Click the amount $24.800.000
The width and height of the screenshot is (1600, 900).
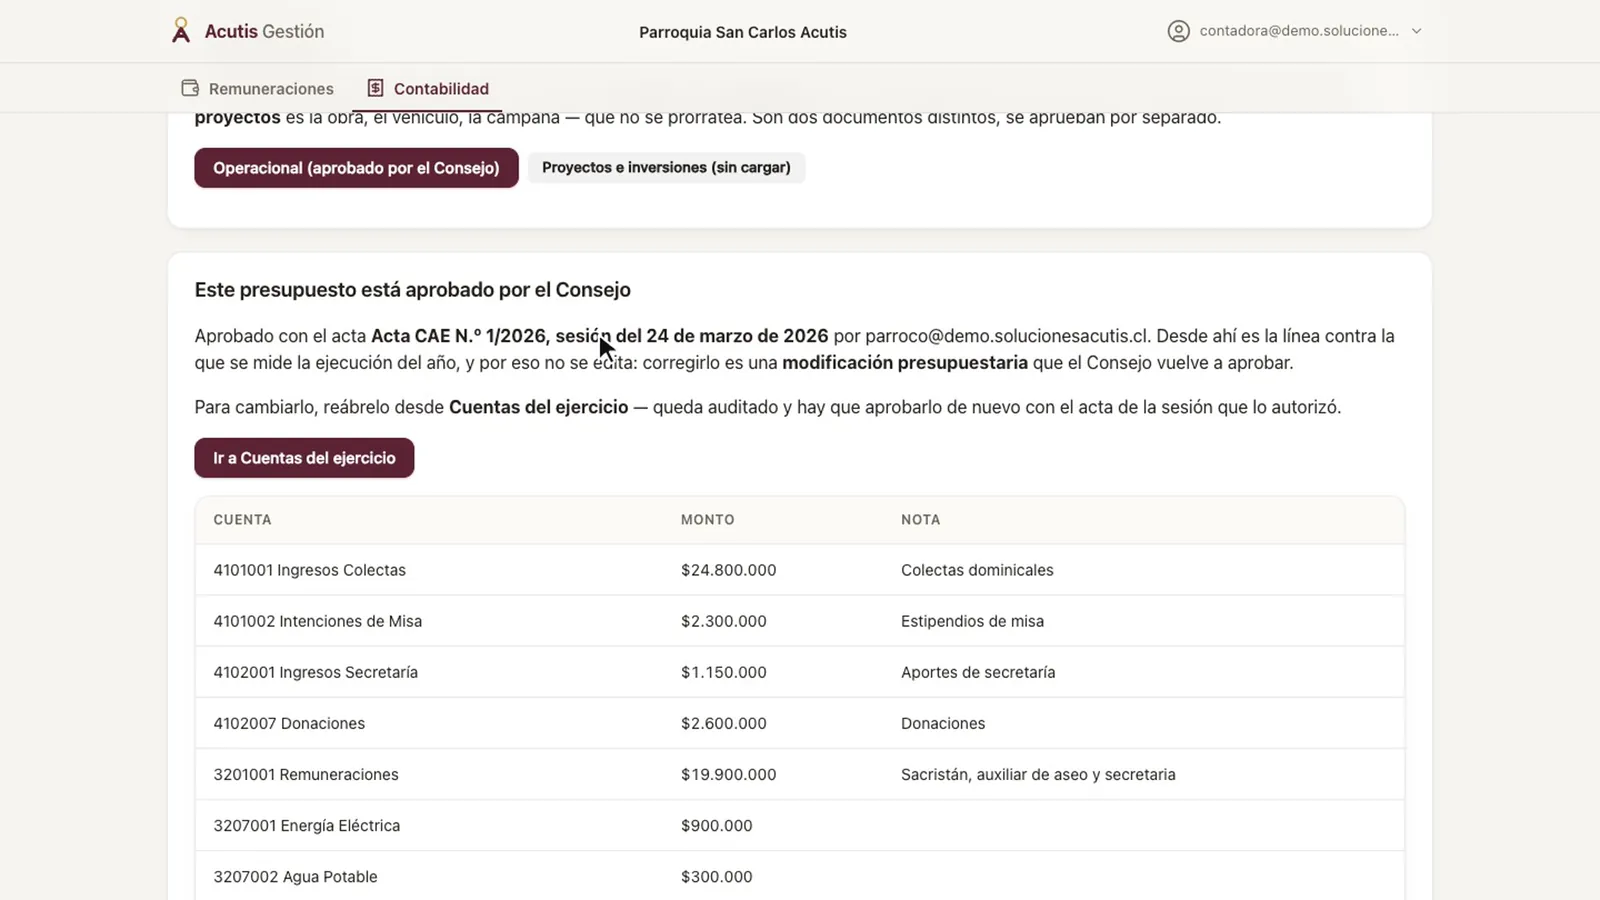point(728,570)
